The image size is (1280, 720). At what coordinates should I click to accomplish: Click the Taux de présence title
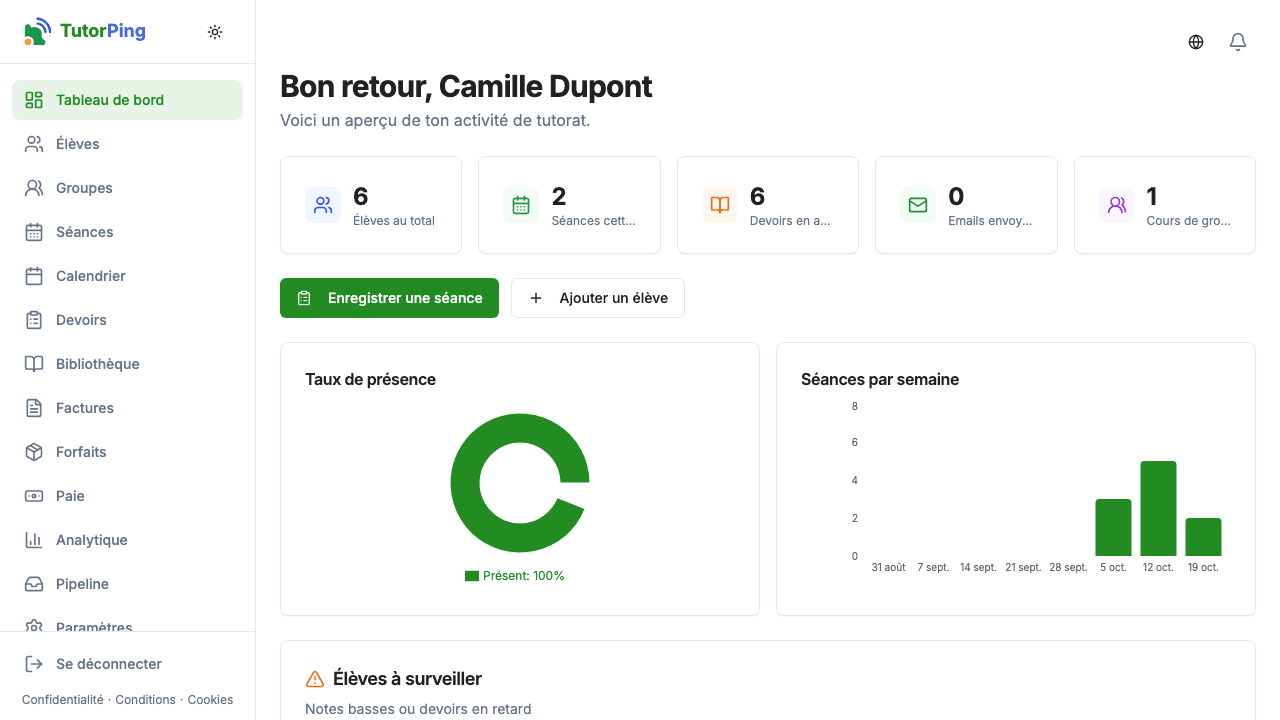[370, 379]
